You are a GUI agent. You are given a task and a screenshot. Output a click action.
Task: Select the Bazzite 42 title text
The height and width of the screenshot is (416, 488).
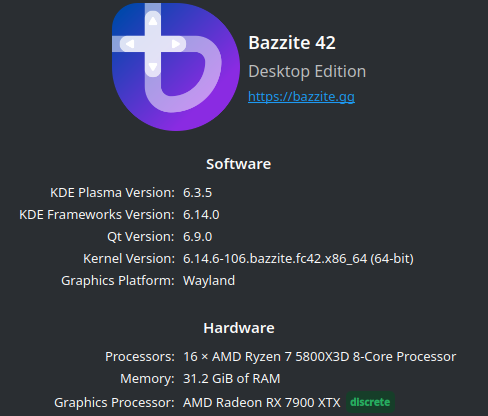point(292,43)
